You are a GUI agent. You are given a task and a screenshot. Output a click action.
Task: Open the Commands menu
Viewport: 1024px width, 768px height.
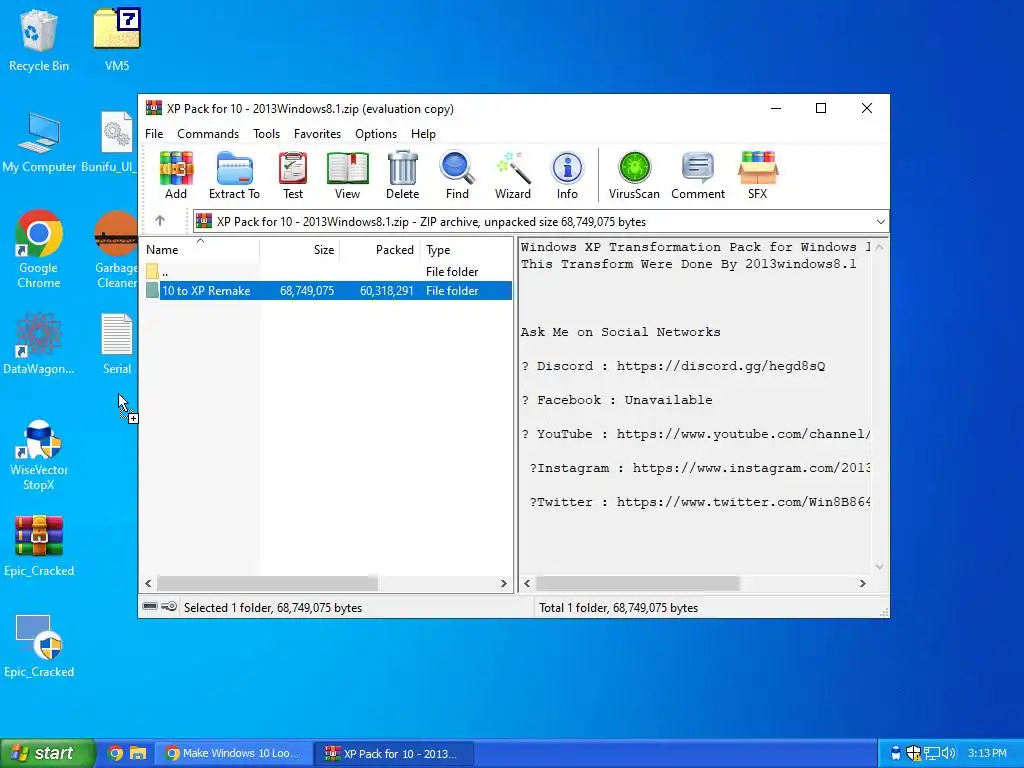click(x=208, y=133)
